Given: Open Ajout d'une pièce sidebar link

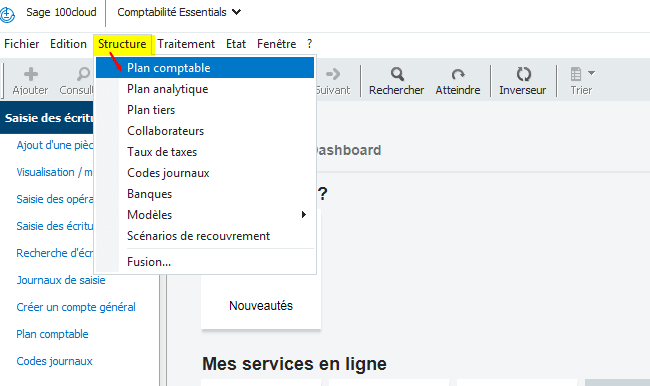Looking at the screenshot, I should pyautogui.click(x=55, y=146).
